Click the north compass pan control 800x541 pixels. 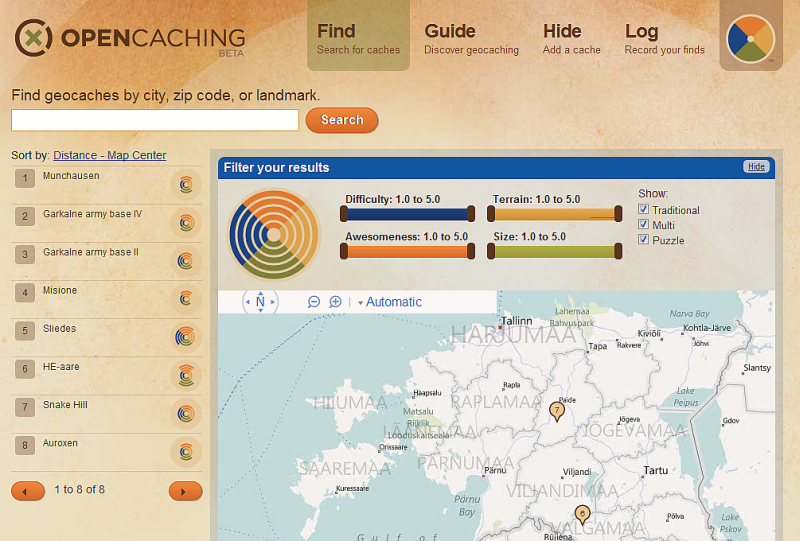260,302
